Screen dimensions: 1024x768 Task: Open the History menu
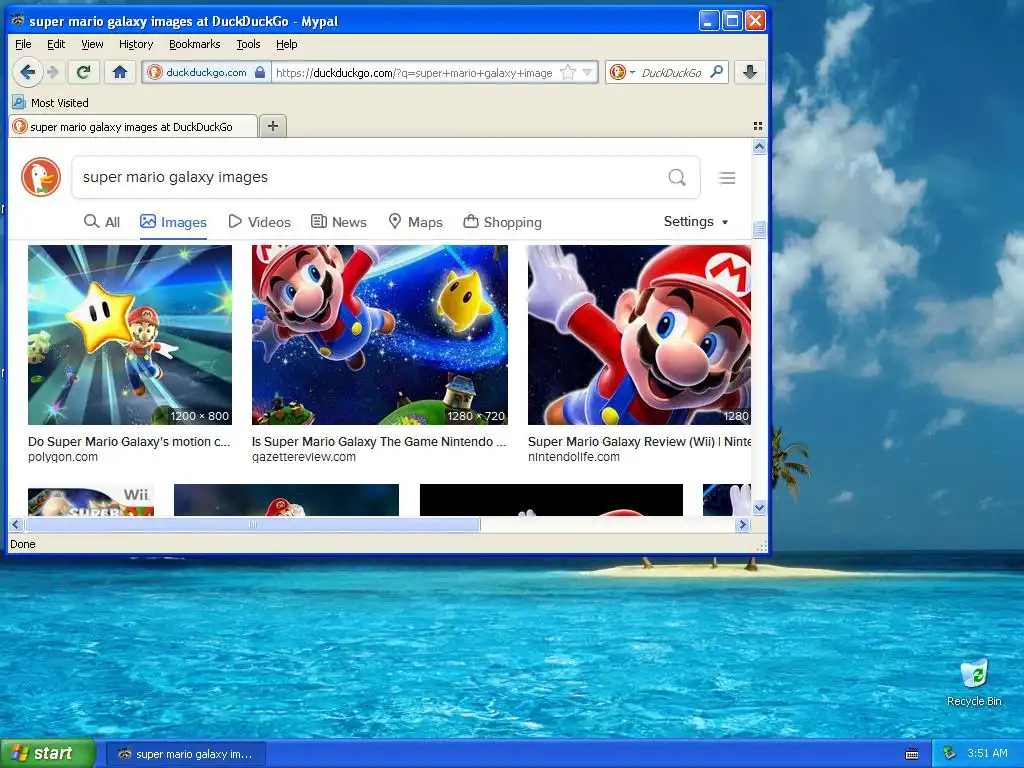coord(136,44)
